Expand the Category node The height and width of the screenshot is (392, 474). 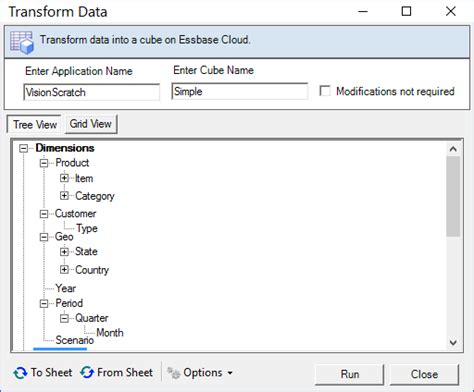click(x=64, y=195)
